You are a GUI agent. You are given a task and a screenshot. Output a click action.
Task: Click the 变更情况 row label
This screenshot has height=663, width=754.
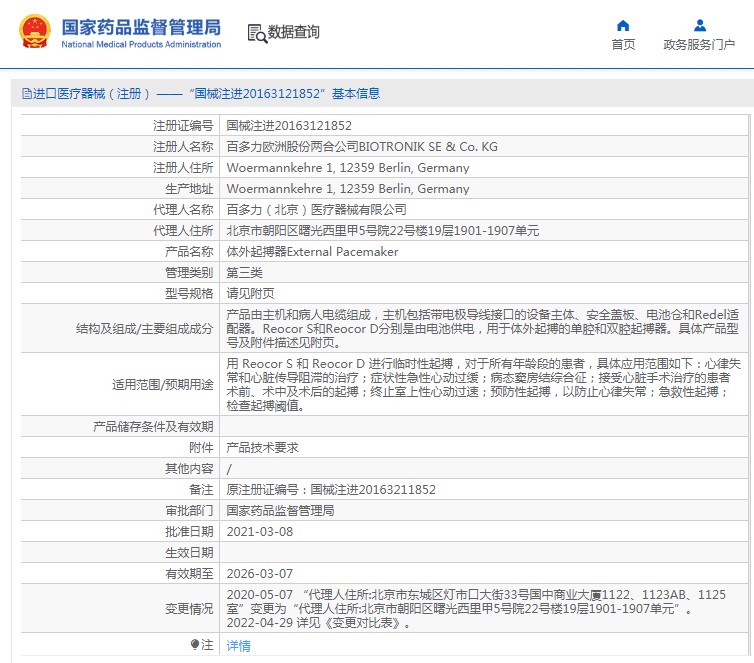pyautogui.click(x=188, y=608)
